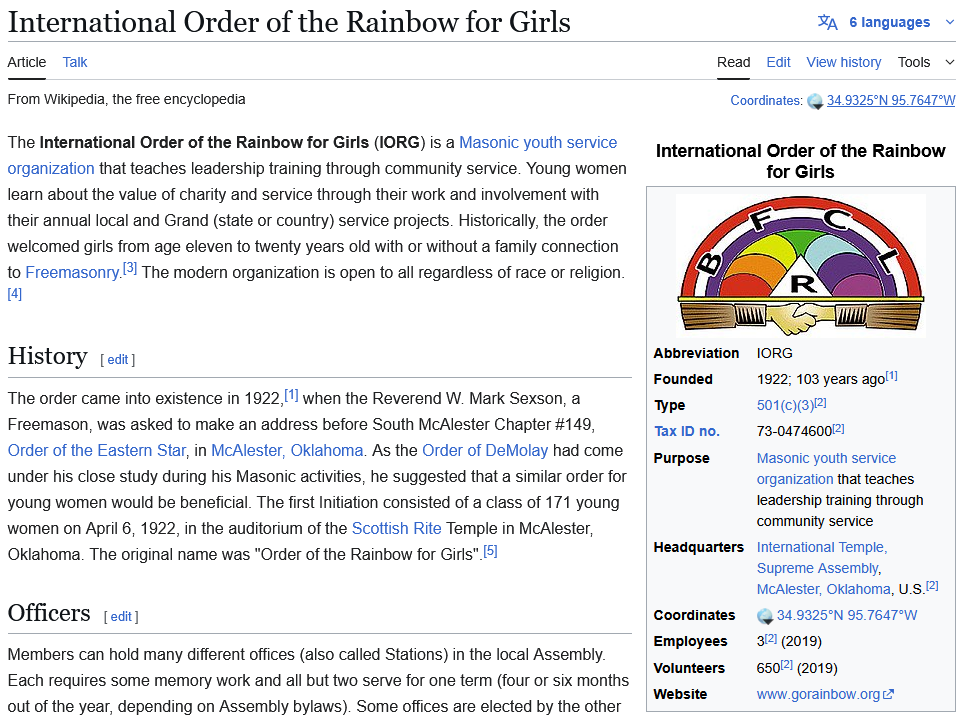This screenshot has width=963, height=722.
Task: Open infobox Masonic youth service organization link
Action: click(x=826, y=468)
